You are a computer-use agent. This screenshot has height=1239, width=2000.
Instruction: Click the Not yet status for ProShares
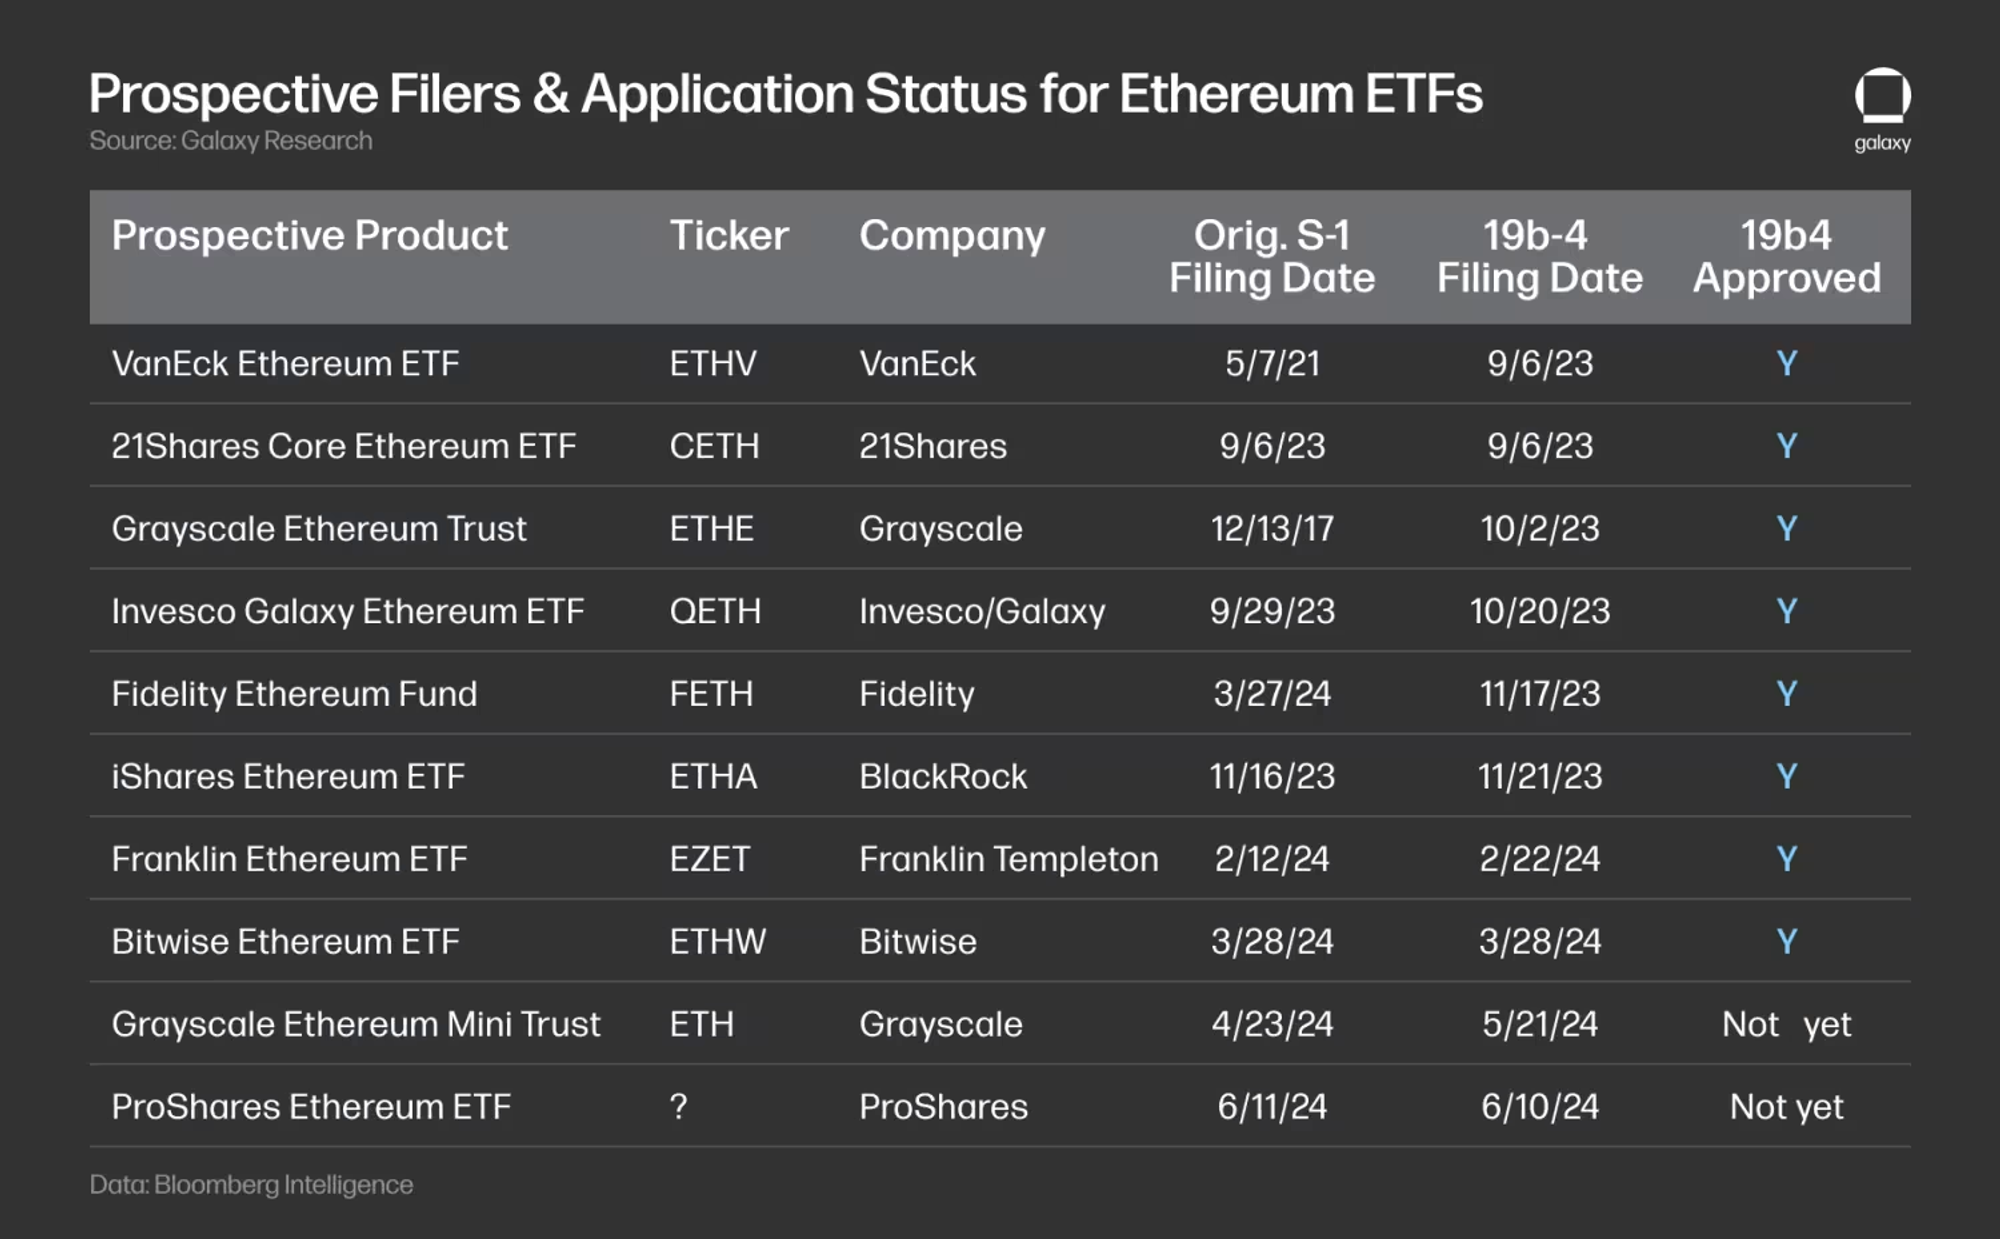click(1786, 1107)
